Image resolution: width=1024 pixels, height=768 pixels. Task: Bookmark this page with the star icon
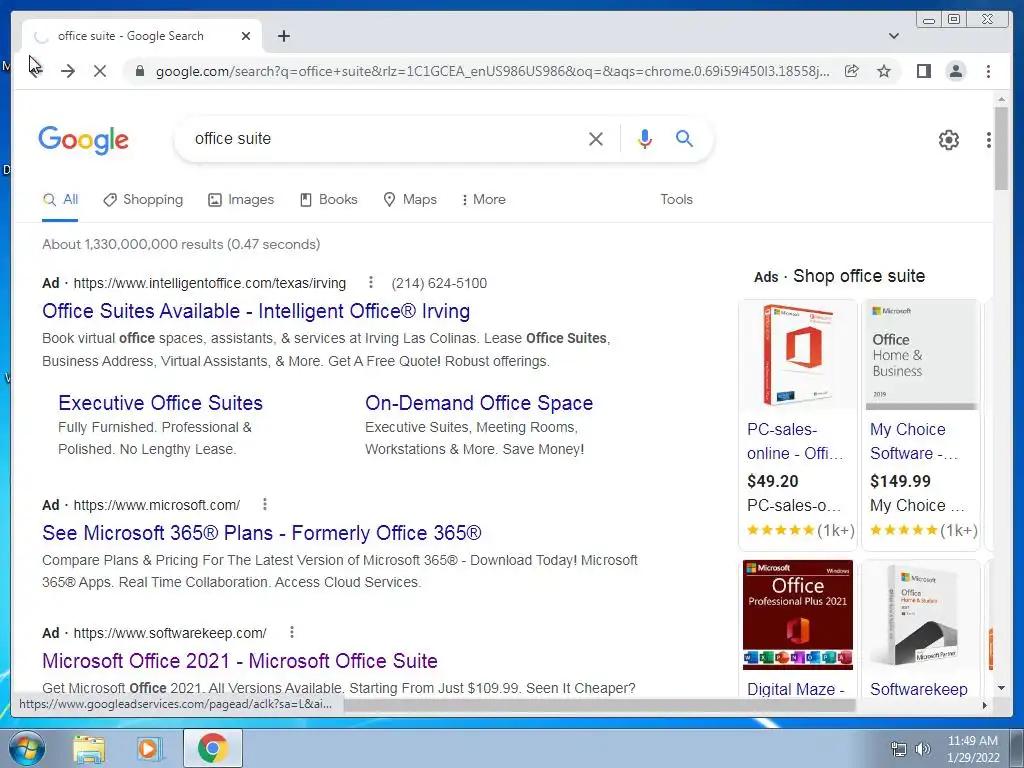[884, 71]
